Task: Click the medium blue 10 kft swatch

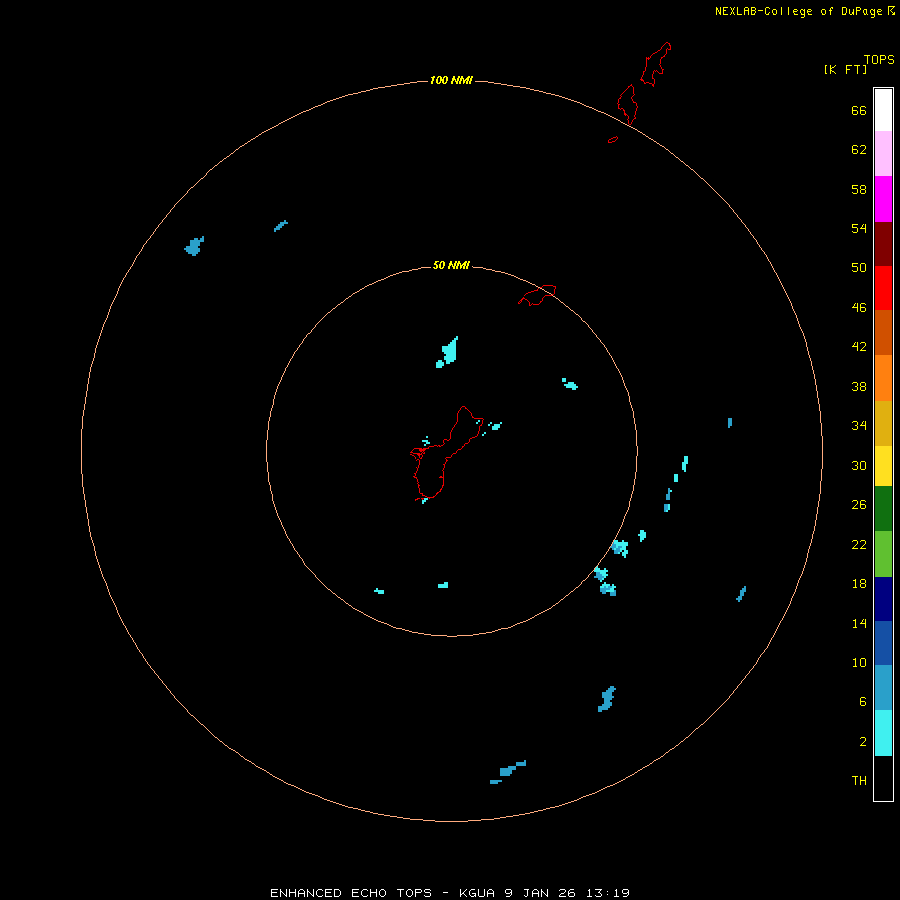Action: [x=883, y=643]
